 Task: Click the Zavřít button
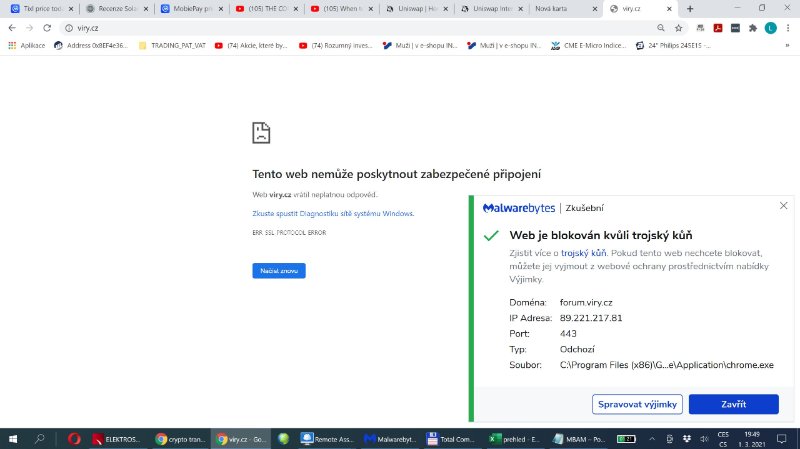pos(734,404)
